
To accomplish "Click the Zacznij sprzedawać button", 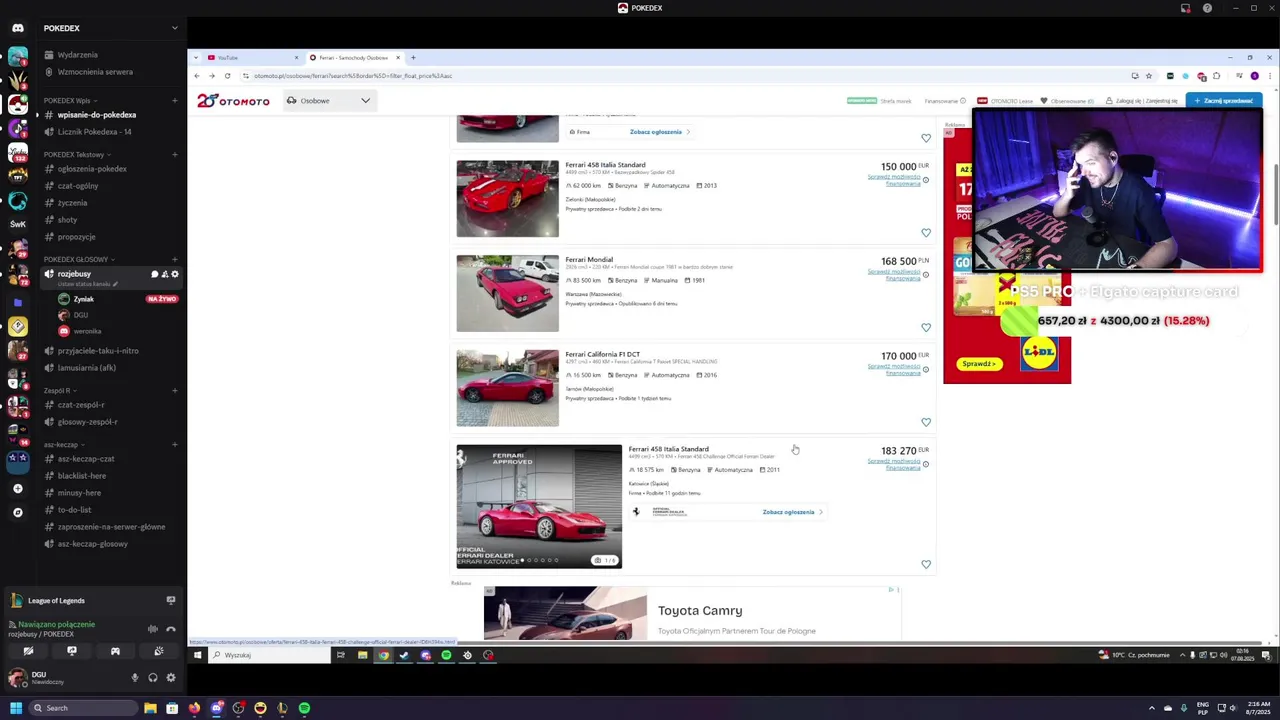I will pos(1224,100).
